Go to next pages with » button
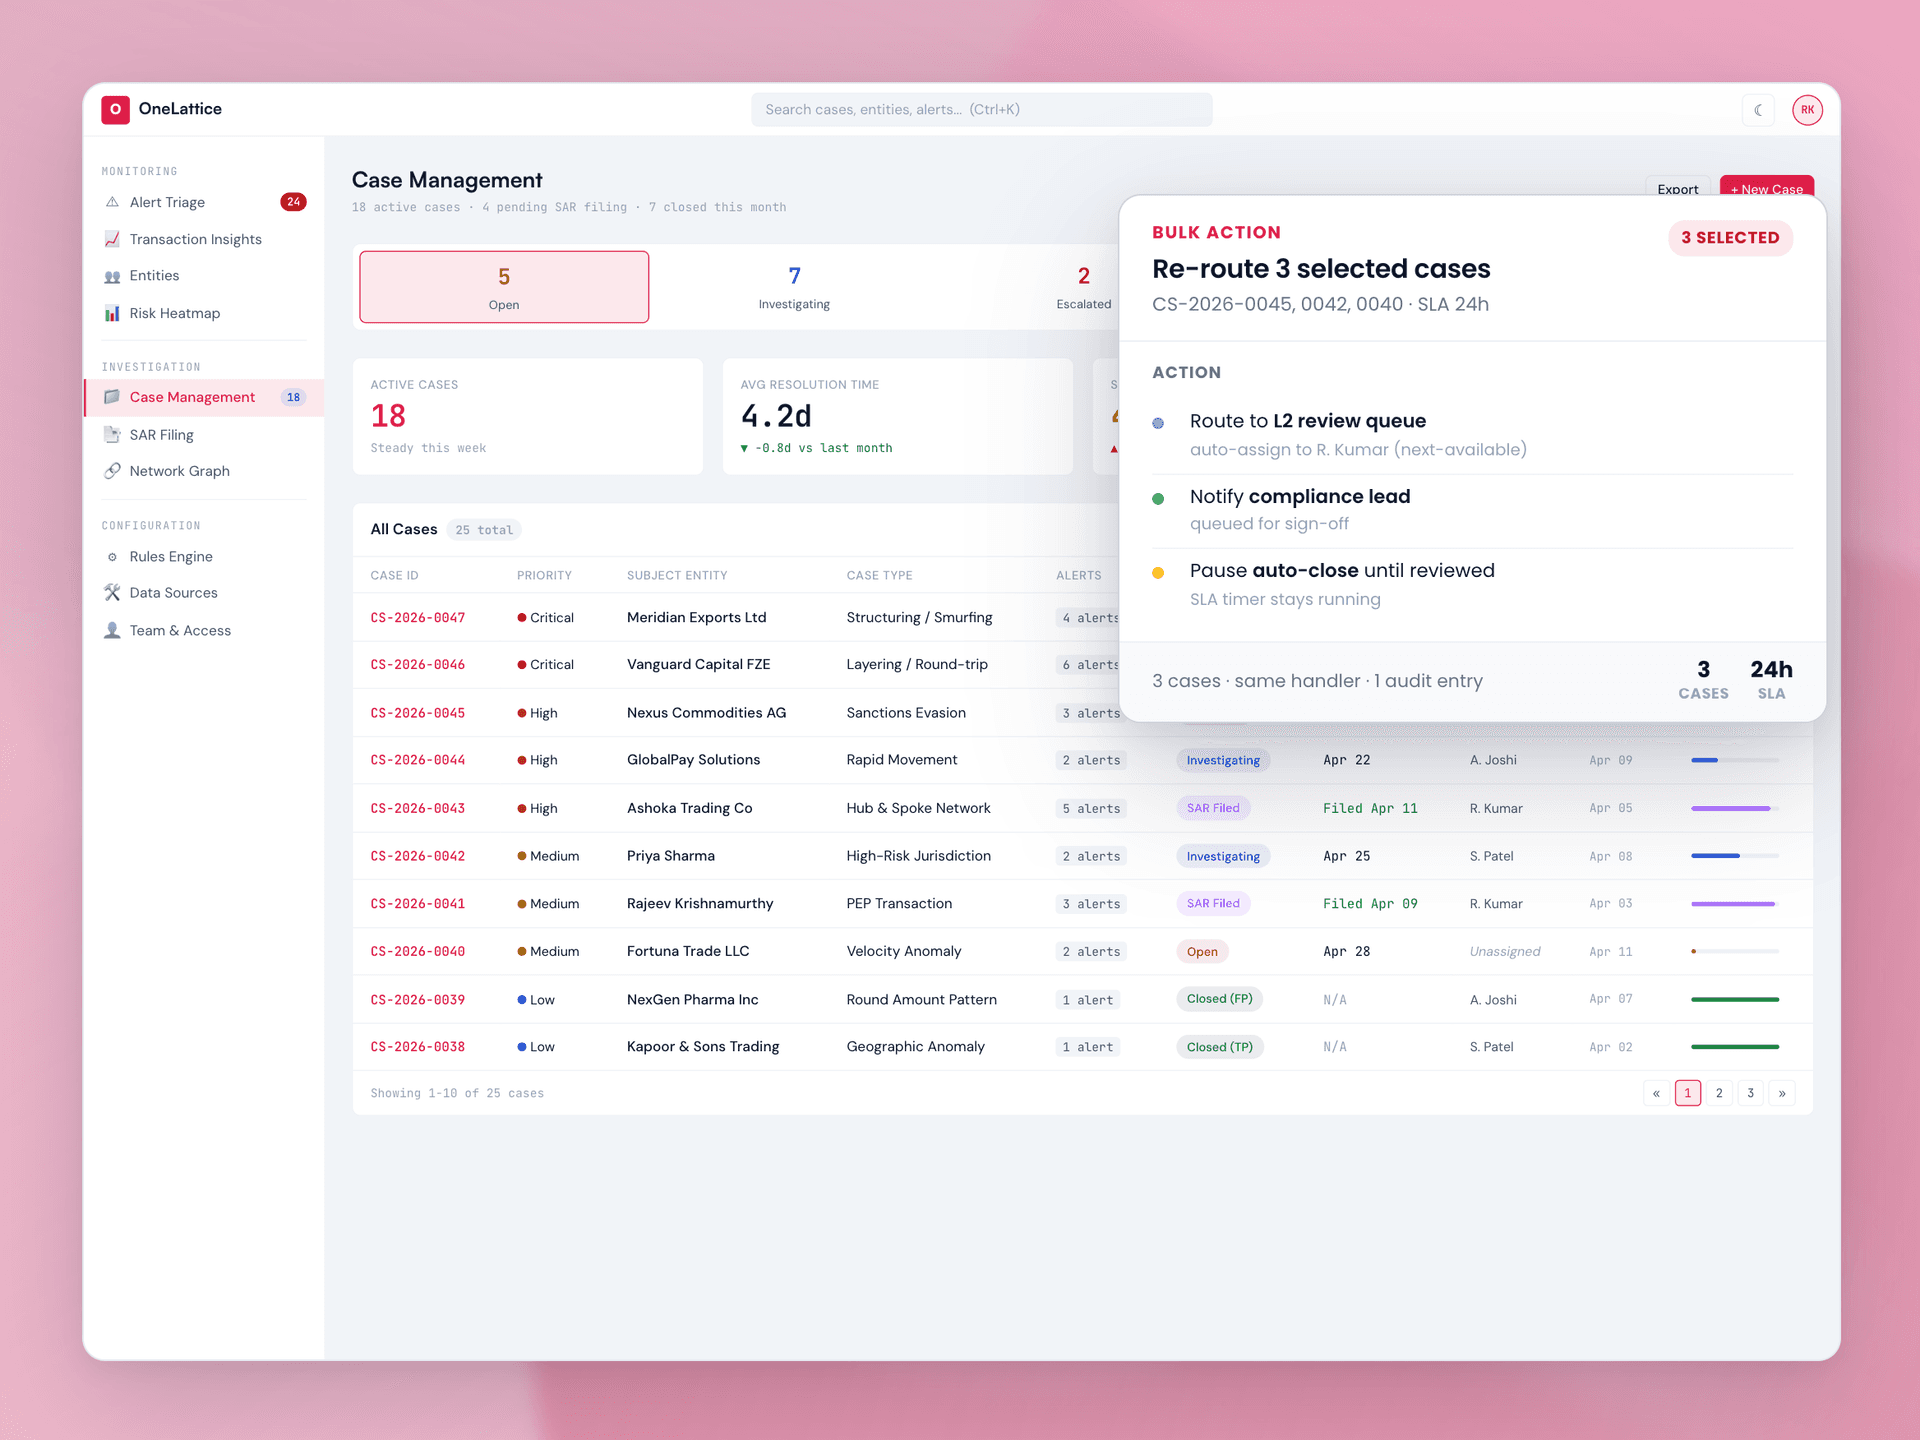Viewport: 1920px width, 1440px height. tap(1782, 1093)
